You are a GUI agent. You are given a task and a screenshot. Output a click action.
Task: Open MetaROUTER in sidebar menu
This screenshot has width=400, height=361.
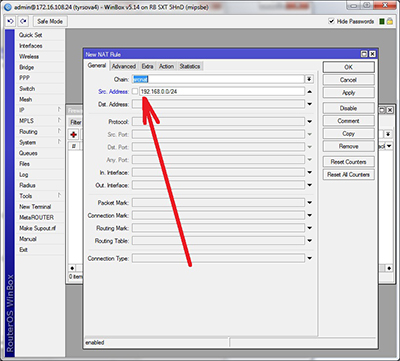tap(40, 217)
